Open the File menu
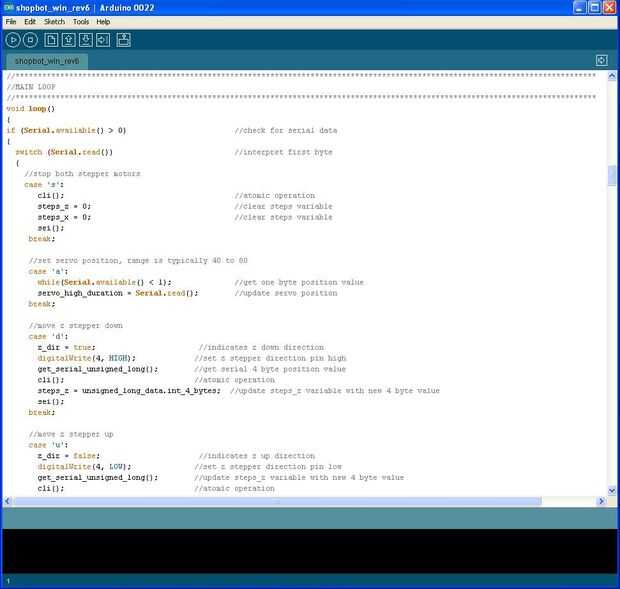Viewport: 620px width, 589px height. [x=11, y=22]
